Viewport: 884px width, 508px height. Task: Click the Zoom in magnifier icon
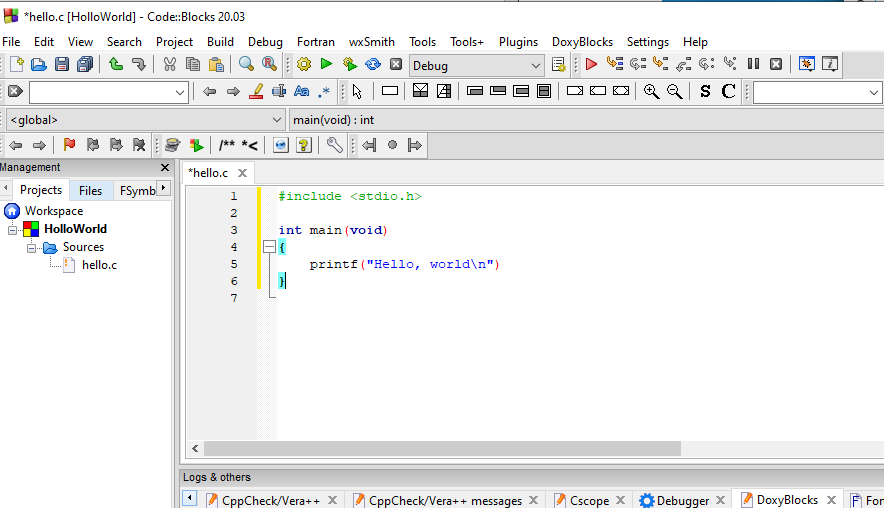point(651,91)
